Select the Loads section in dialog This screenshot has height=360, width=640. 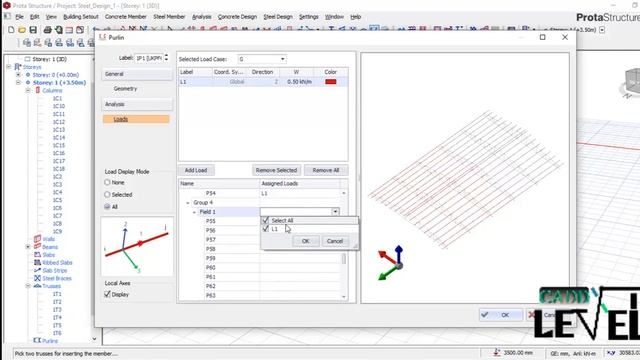pos(136,119)
